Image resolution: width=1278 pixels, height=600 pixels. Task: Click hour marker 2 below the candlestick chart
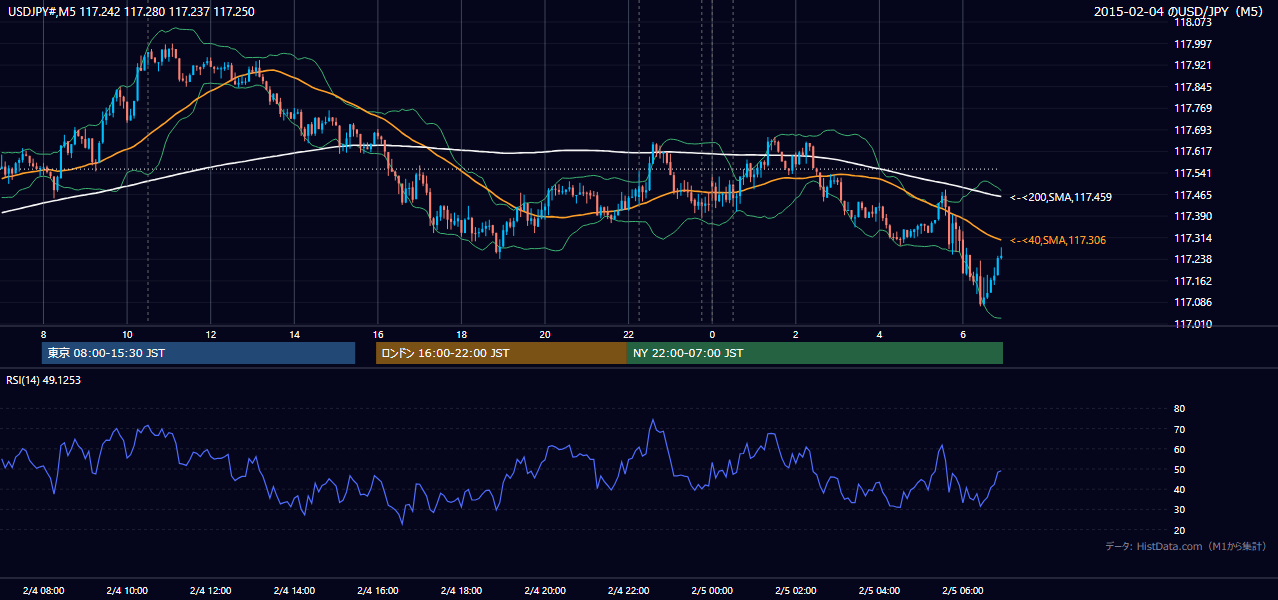click(796, 333)
